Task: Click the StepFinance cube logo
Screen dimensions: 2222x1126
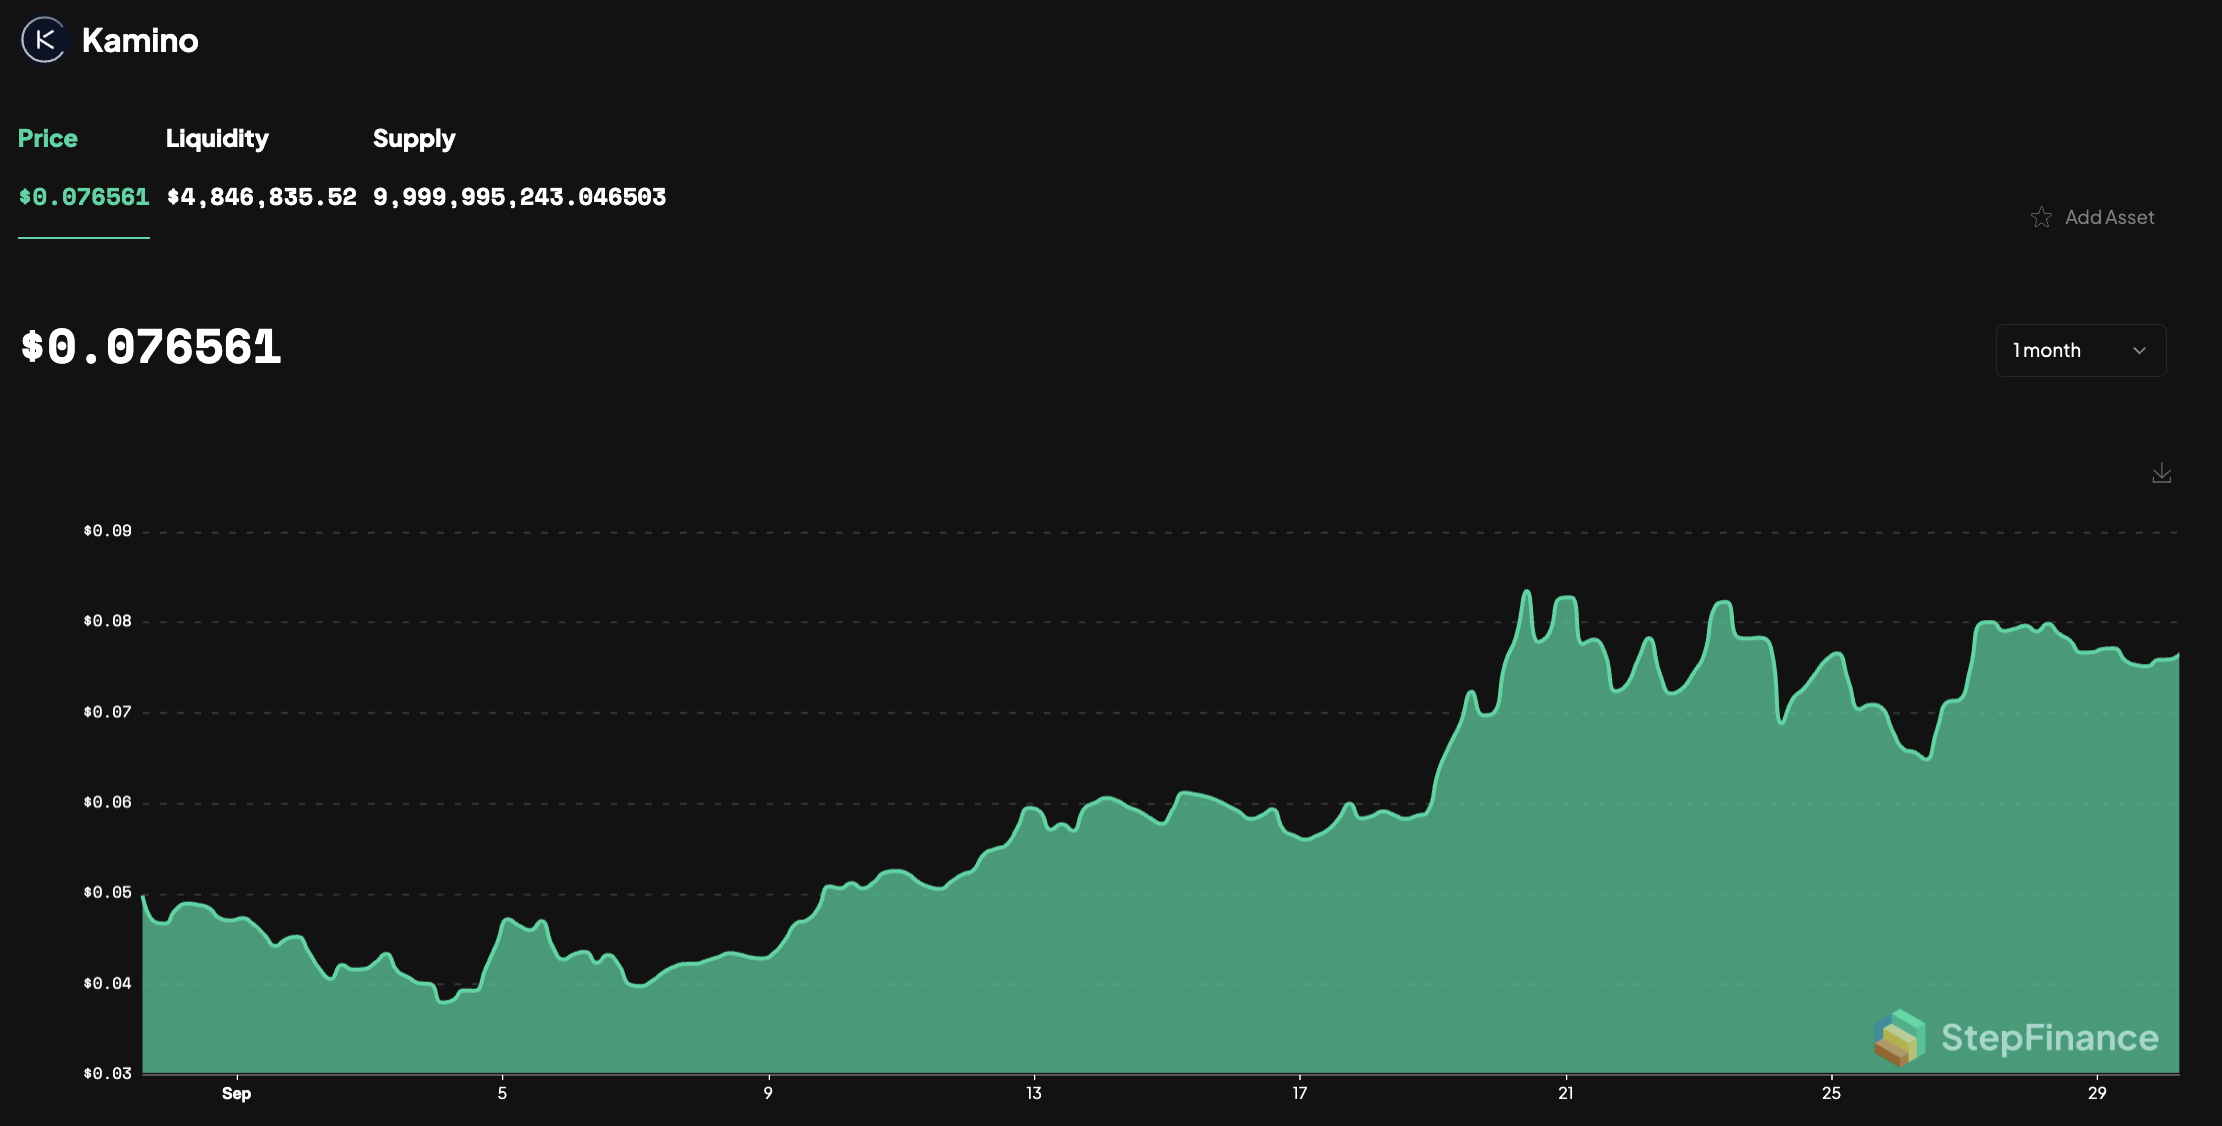Action: [x=1899, y=1037]
